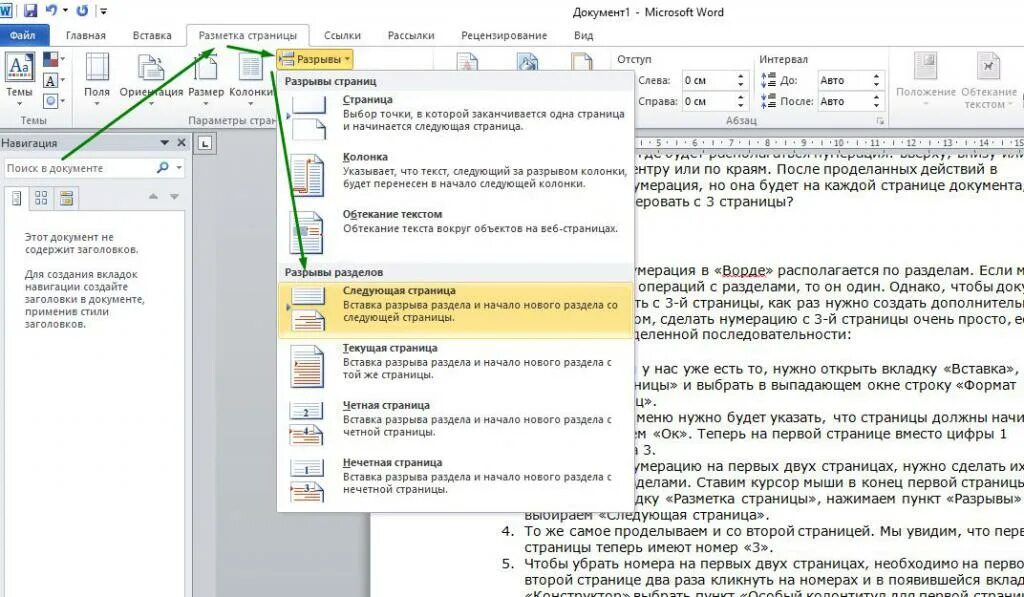Open the Undo history dropdown arrow
Image resolution: width=1024 pixels, height=597 pixels.
65,11
